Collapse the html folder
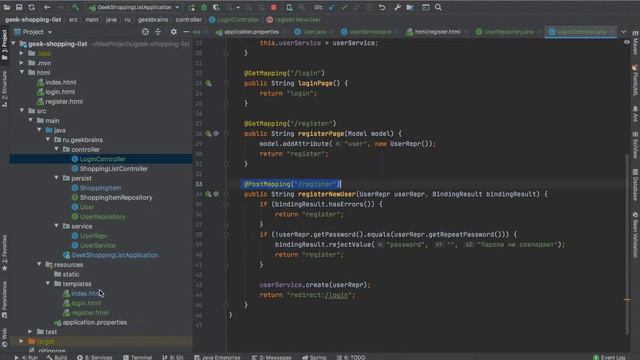Viewport: 640px width, 360px height. 22,72
